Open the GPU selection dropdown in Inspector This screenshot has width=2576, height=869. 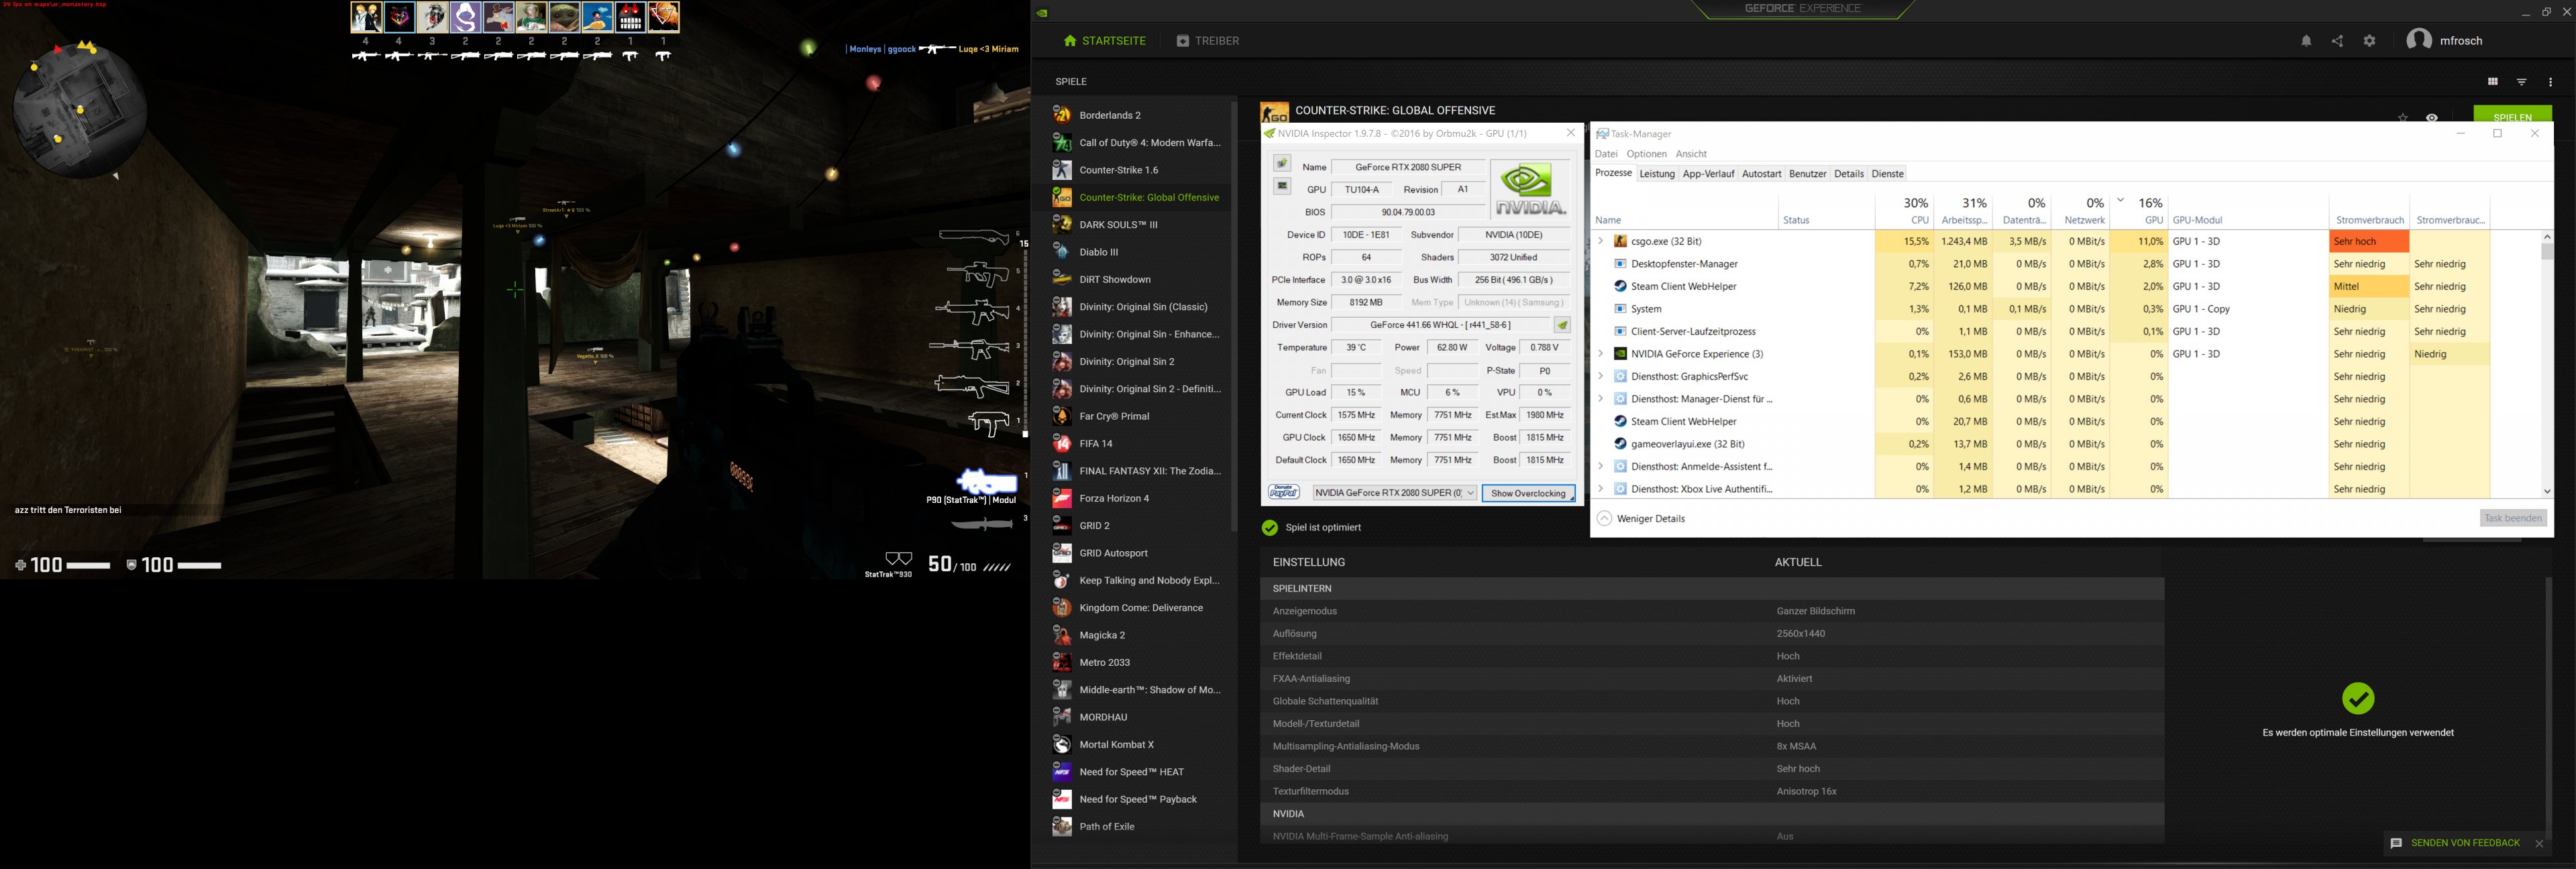(1470, 493)
